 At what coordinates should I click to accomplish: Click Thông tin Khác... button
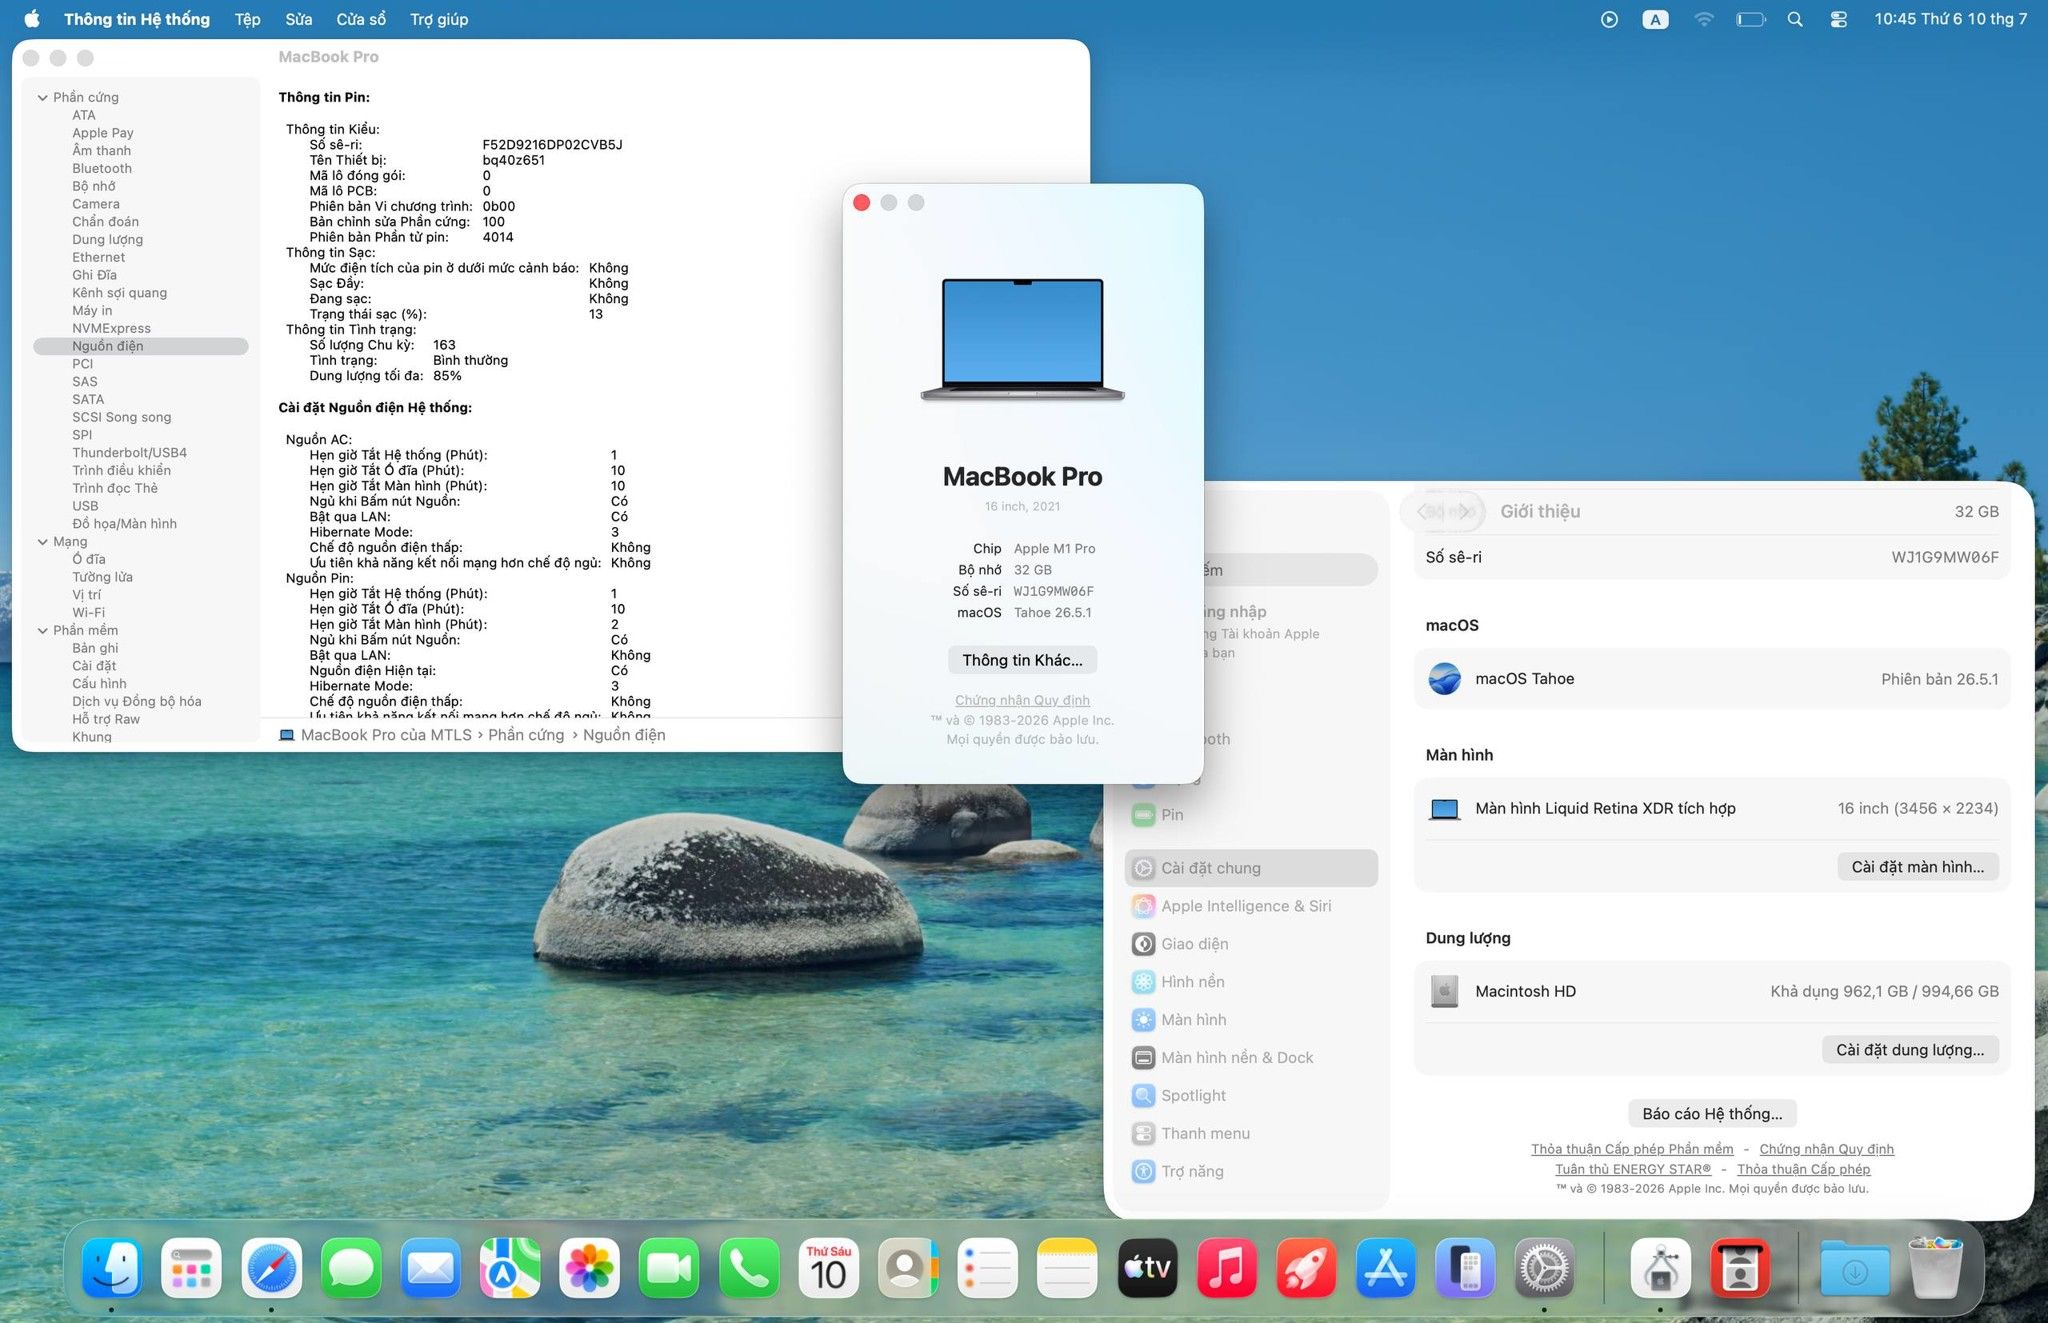pyautogui.click(x=1022, y=660)
